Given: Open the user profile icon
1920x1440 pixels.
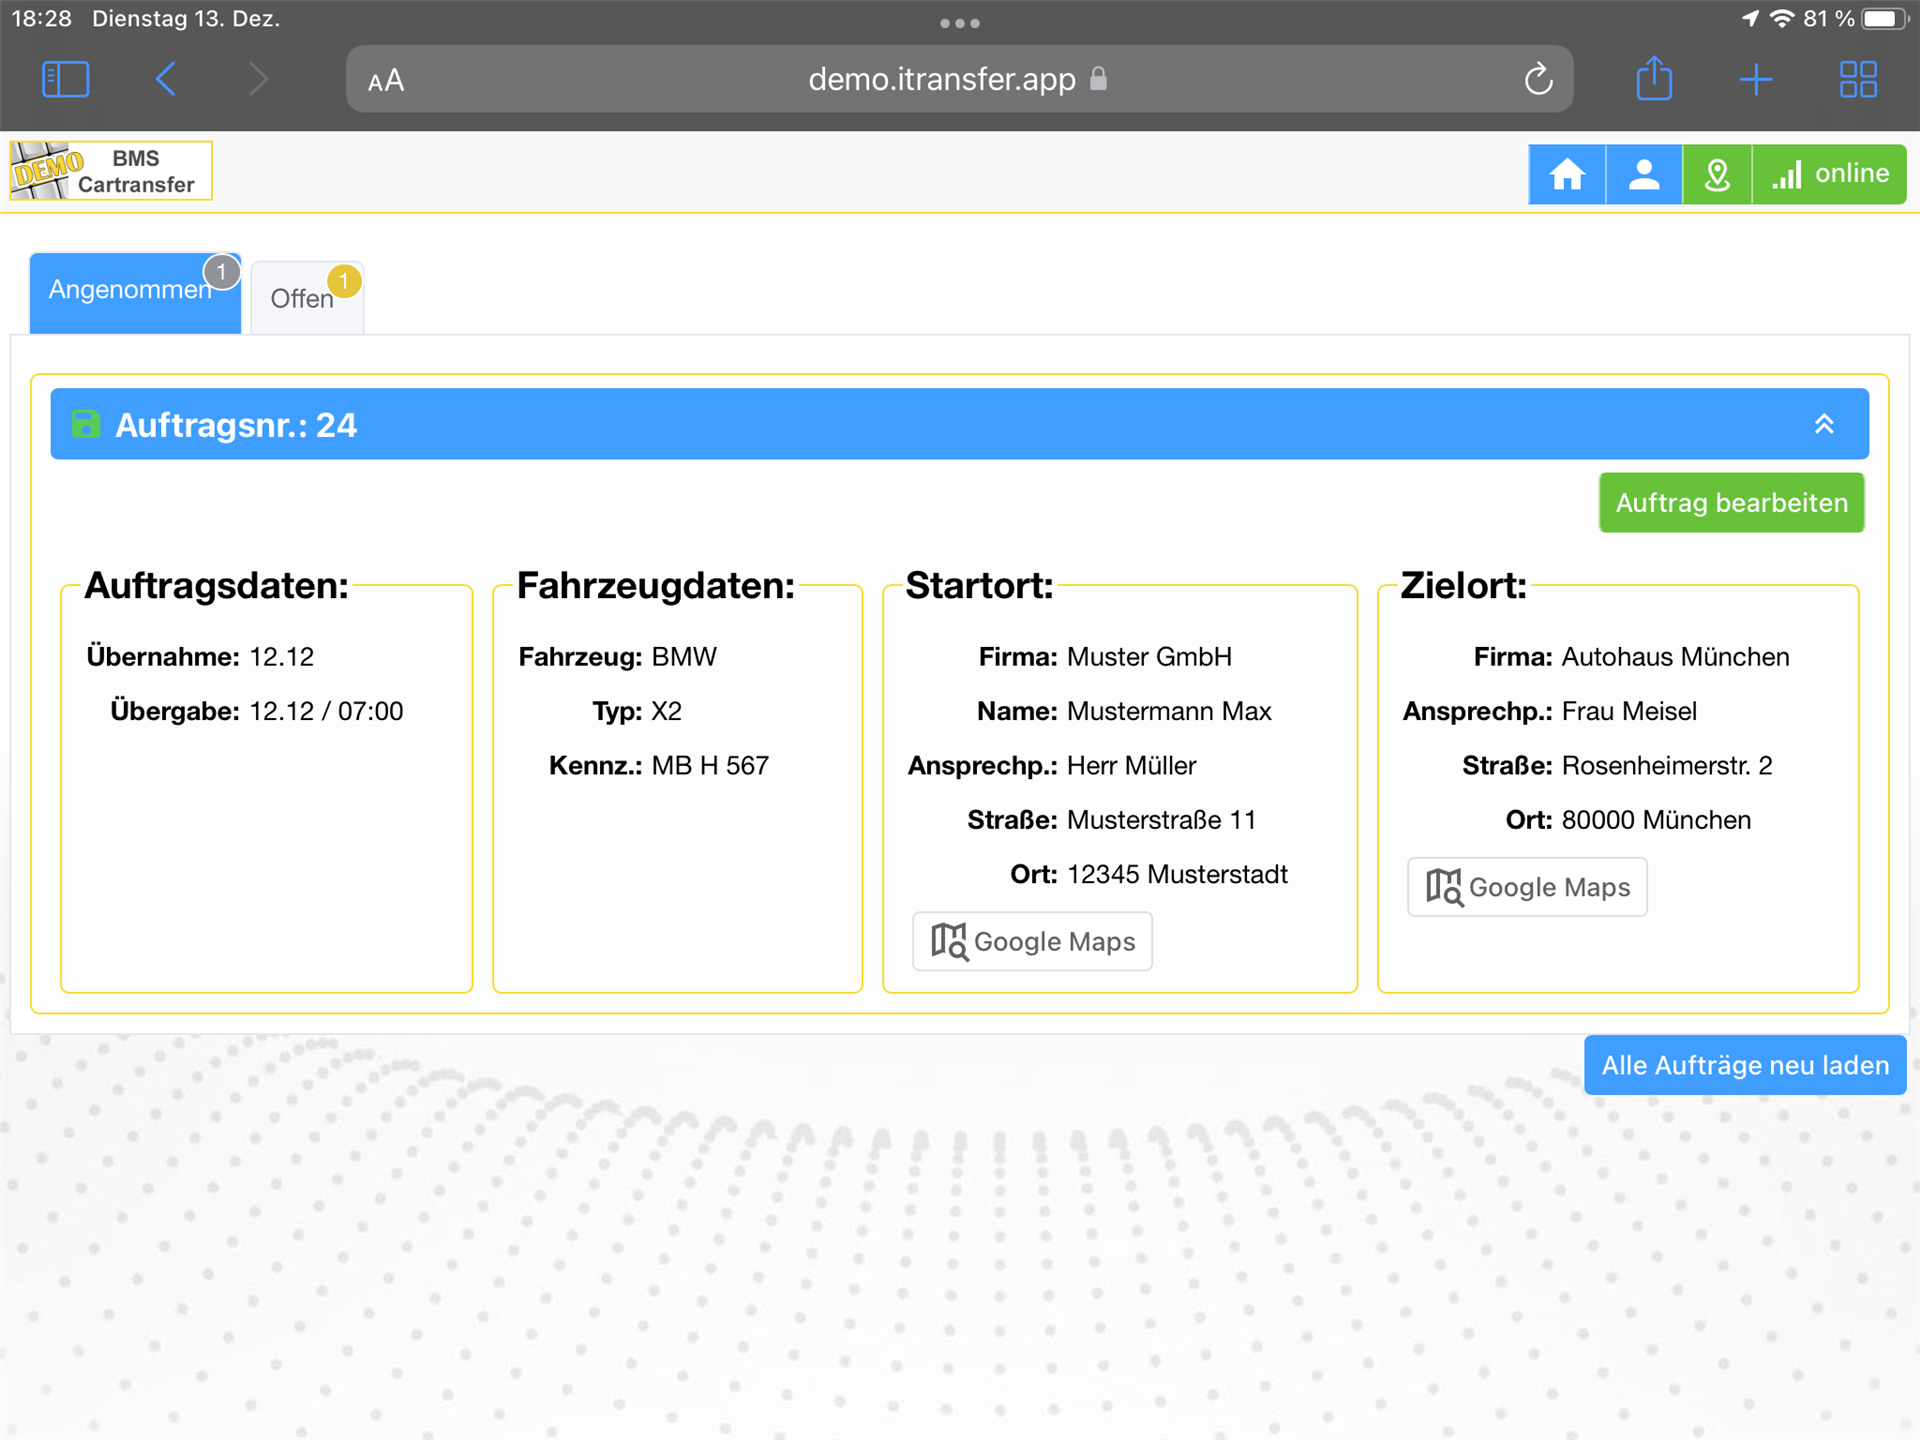Looking at the screenshot, I should (x=1643, y=174).
